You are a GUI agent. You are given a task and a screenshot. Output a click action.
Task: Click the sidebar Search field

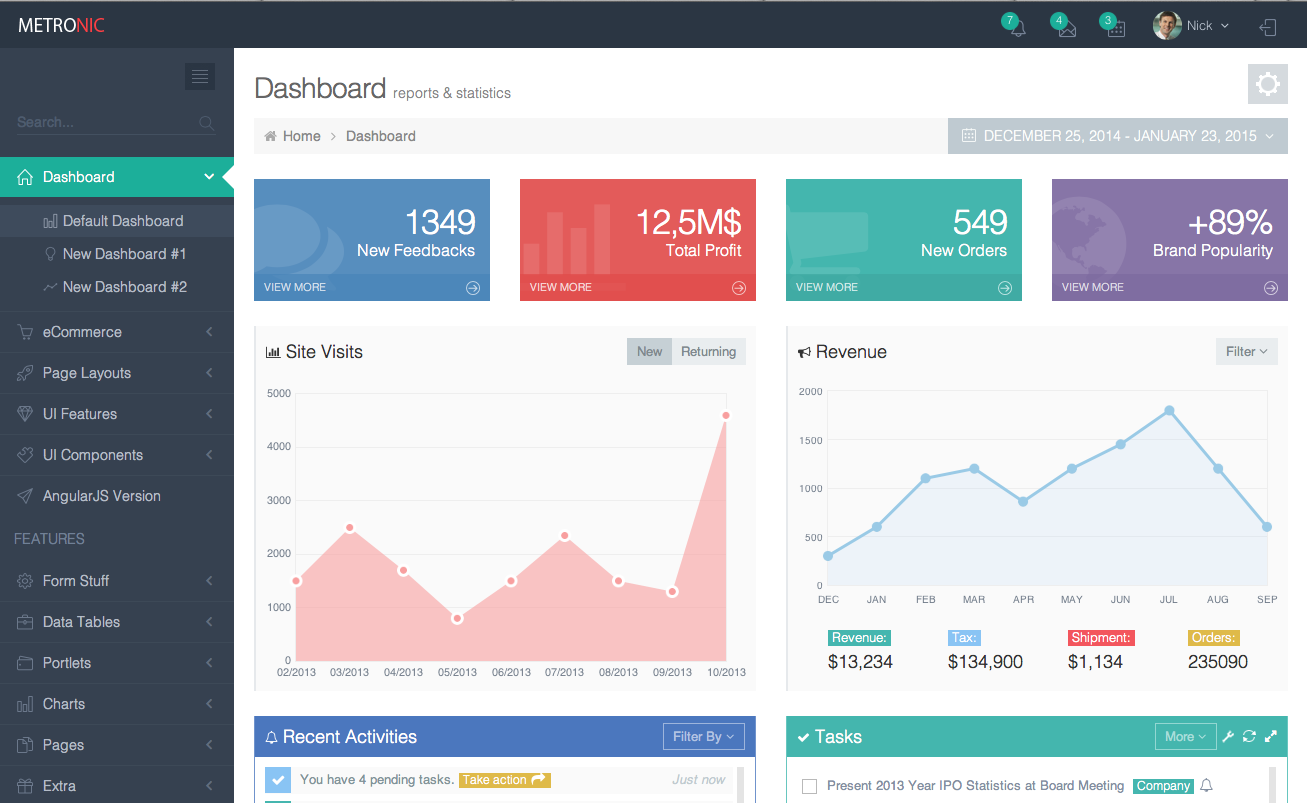tap(105, 122)
